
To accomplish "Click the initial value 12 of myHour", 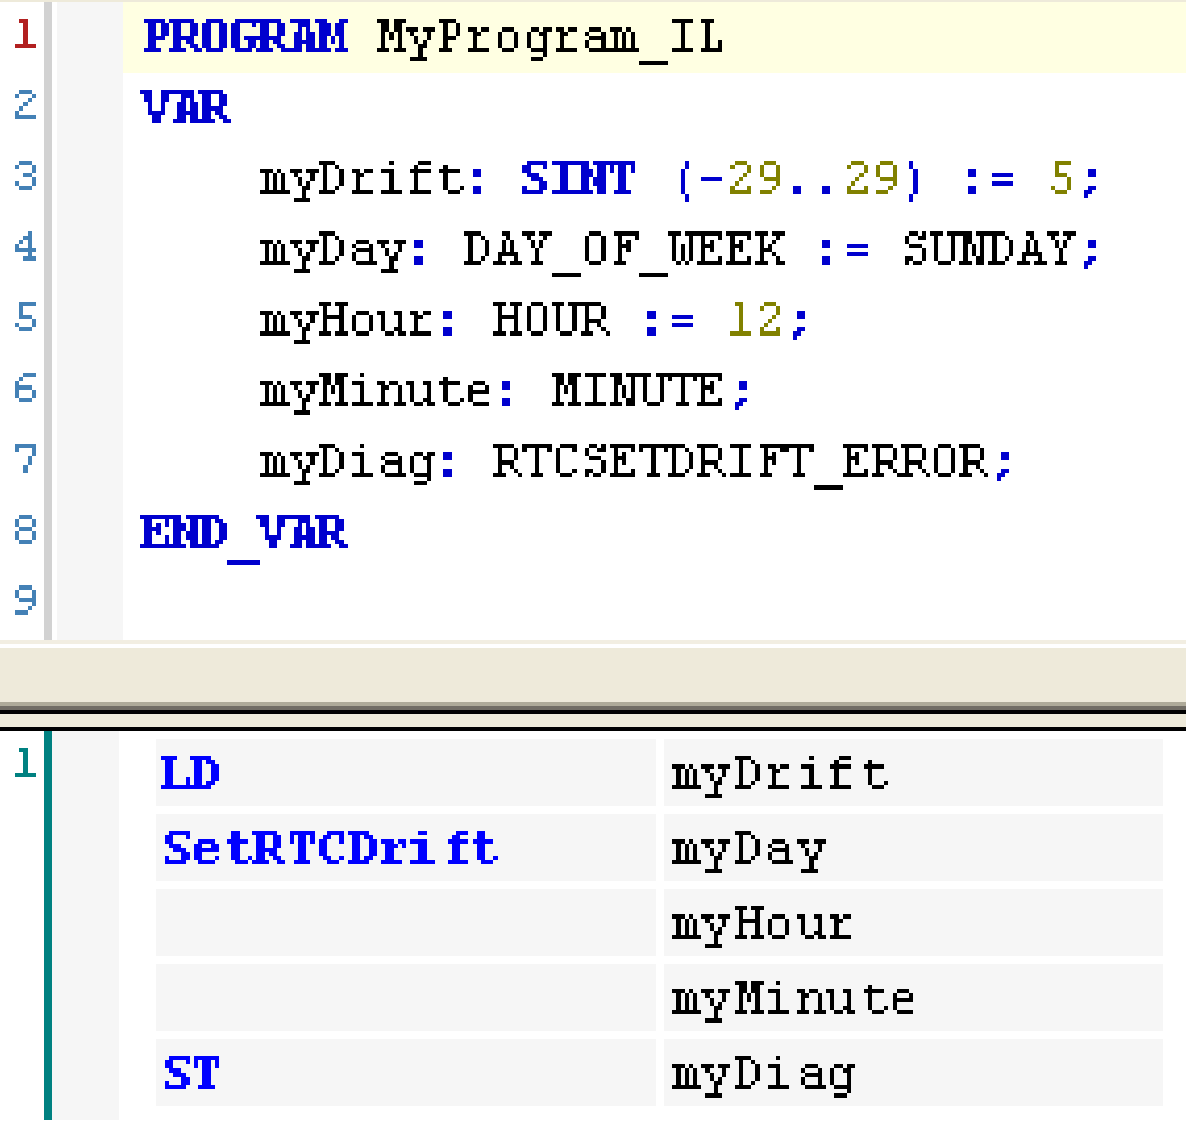I will click(755, 320).
